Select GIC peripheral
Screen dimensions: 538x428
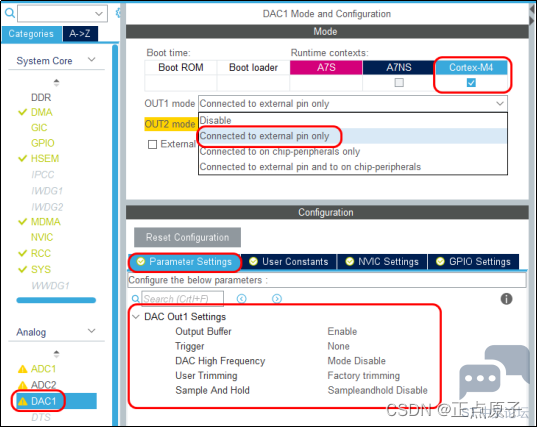[39, 128]
